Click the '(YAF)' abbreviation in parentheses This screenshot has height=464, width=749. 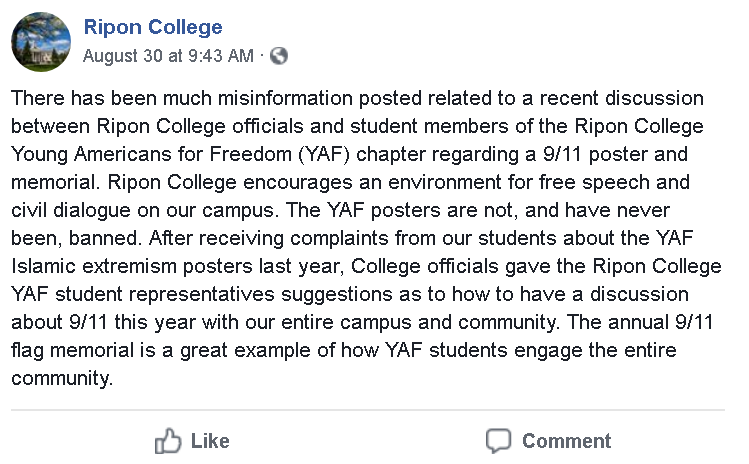(x=324, y=154)
